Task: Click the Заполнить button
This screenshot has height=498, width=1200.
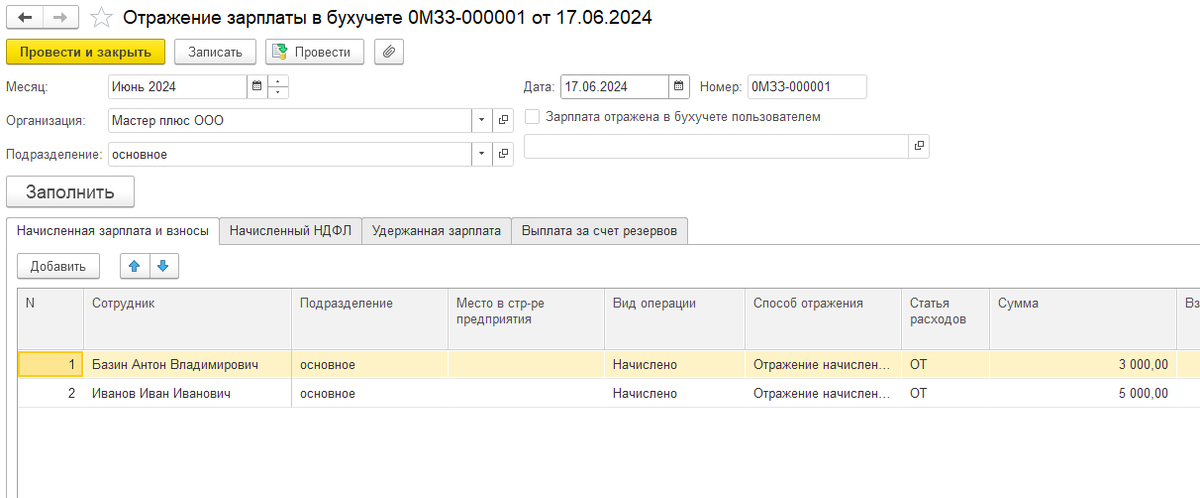Action: [70, 192]
